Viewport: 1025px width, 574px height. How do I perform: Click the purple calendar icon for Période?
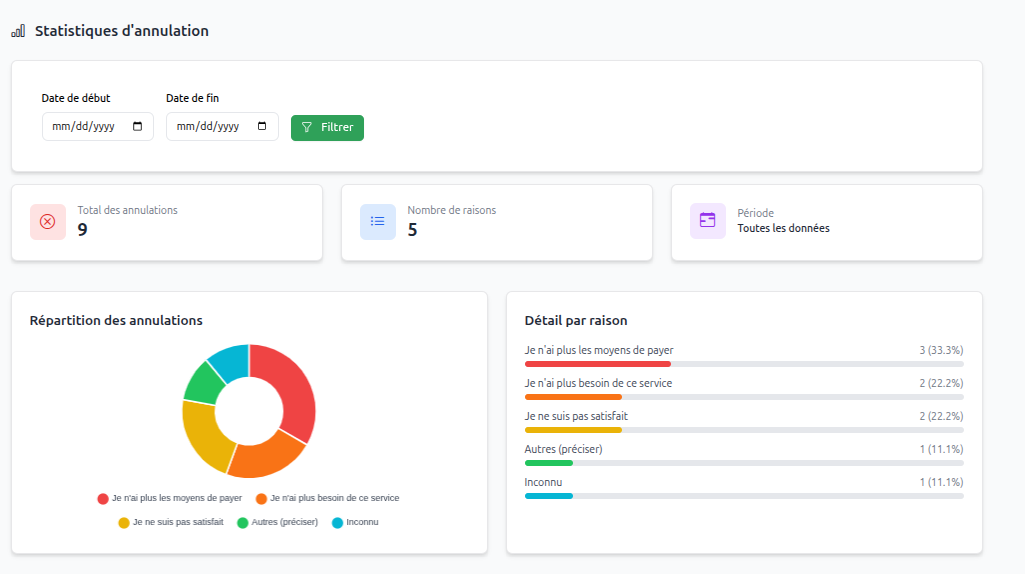pyautogui.click(x=708, y=221)
